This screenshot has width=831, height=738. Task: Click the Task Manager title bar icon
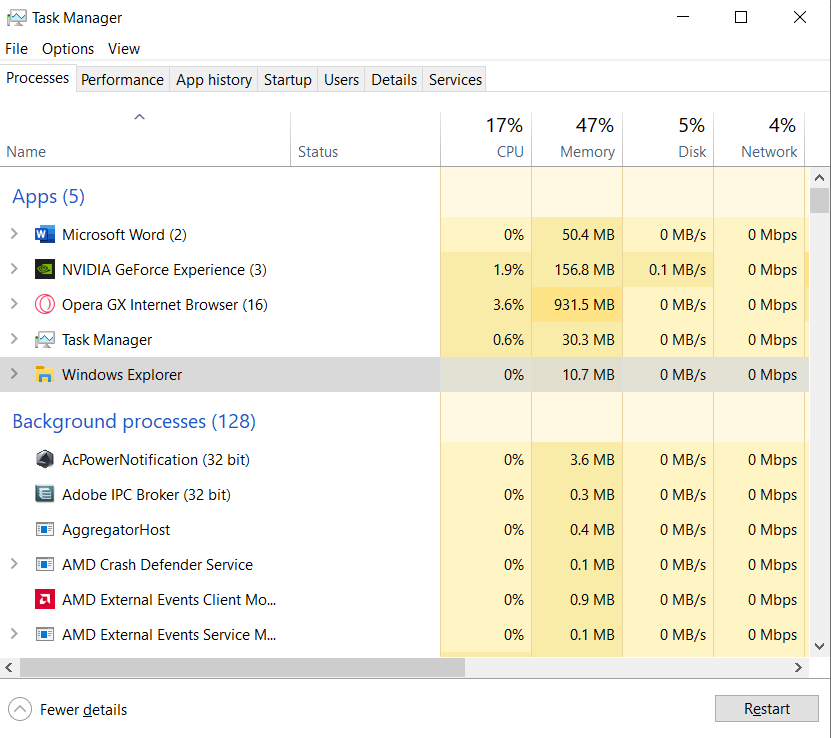16,17
